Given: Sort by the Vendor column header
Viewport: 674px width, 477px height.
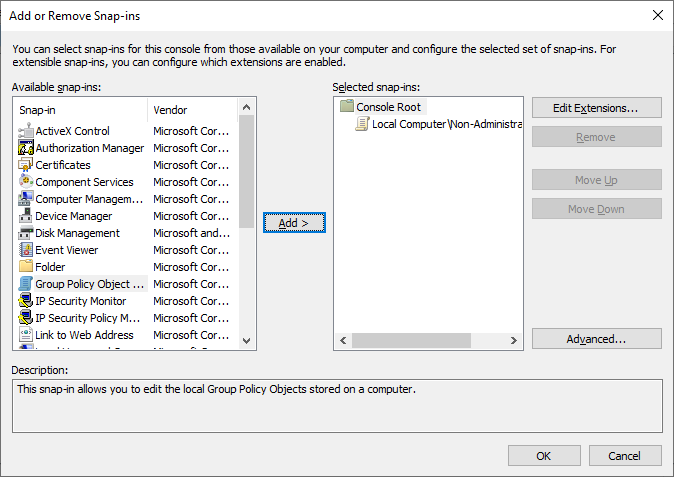Looking at the screenshot, I should [193, 110].
